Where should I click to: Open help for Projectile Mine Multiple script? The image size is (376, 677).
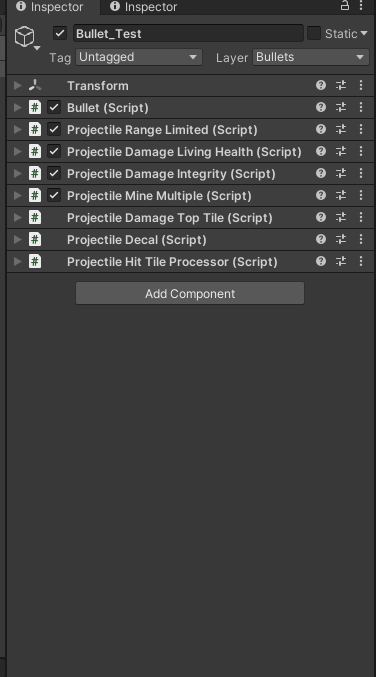pyautogui.click(x=321, y=195)
